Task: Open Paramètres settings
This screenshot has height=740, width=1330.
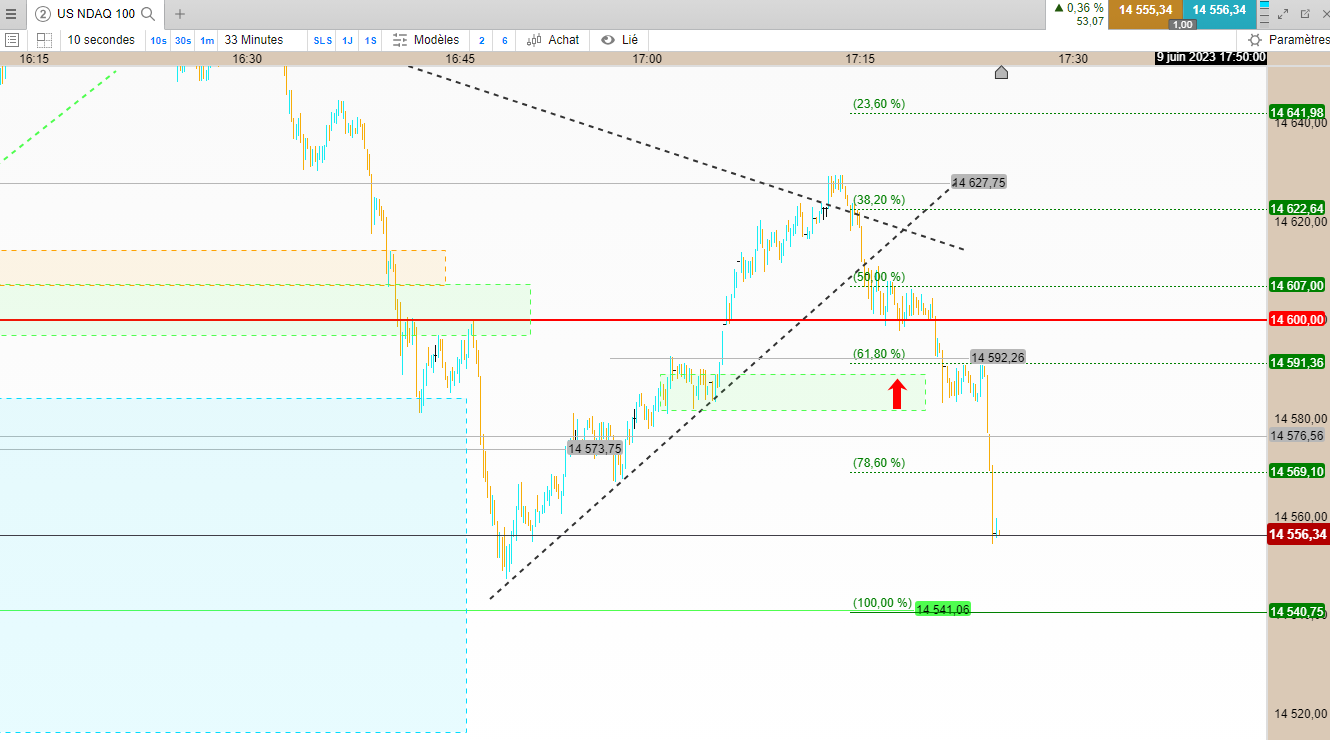Action: [1288, 40]
